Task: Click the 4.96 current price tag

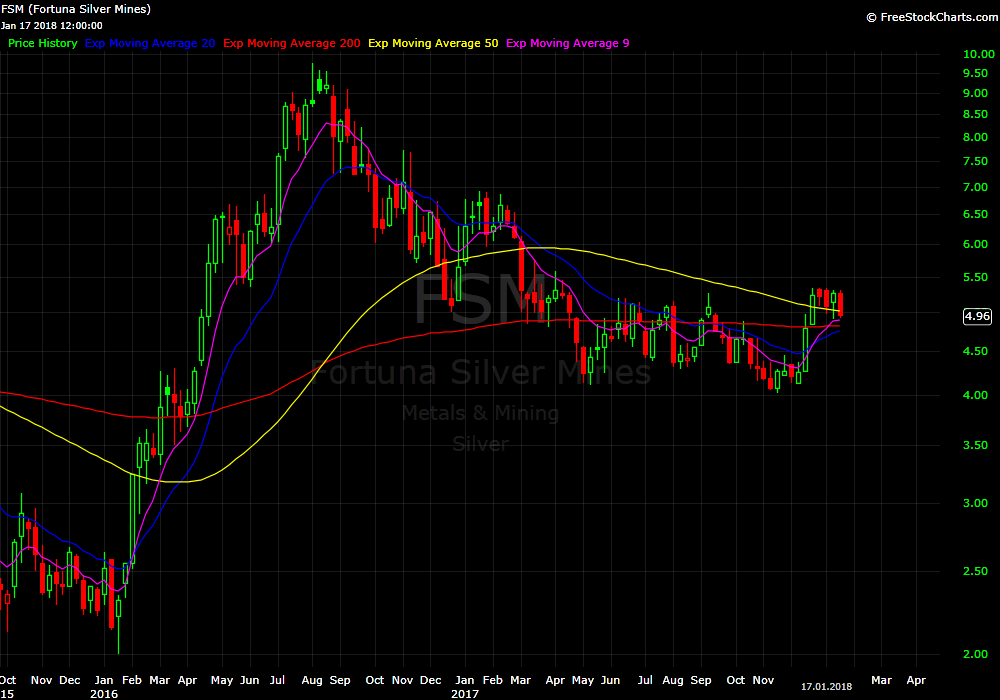Action: tap(976, 317)
